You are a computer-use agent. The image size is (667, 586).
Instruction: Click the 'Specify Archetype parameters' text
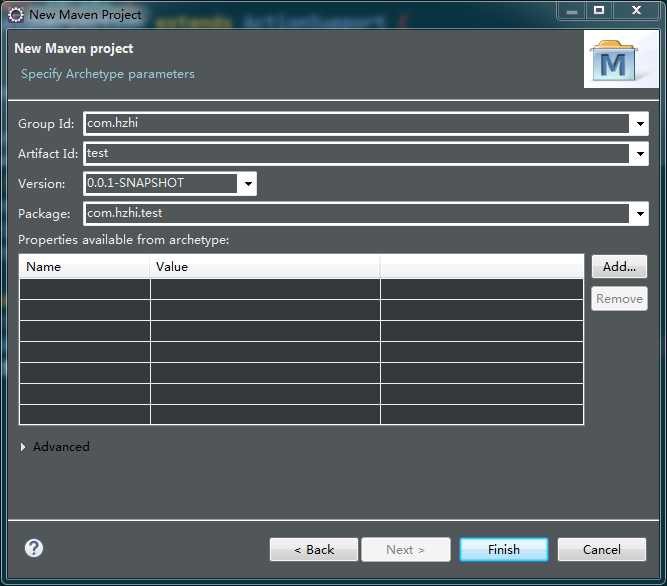click(108, 74)
